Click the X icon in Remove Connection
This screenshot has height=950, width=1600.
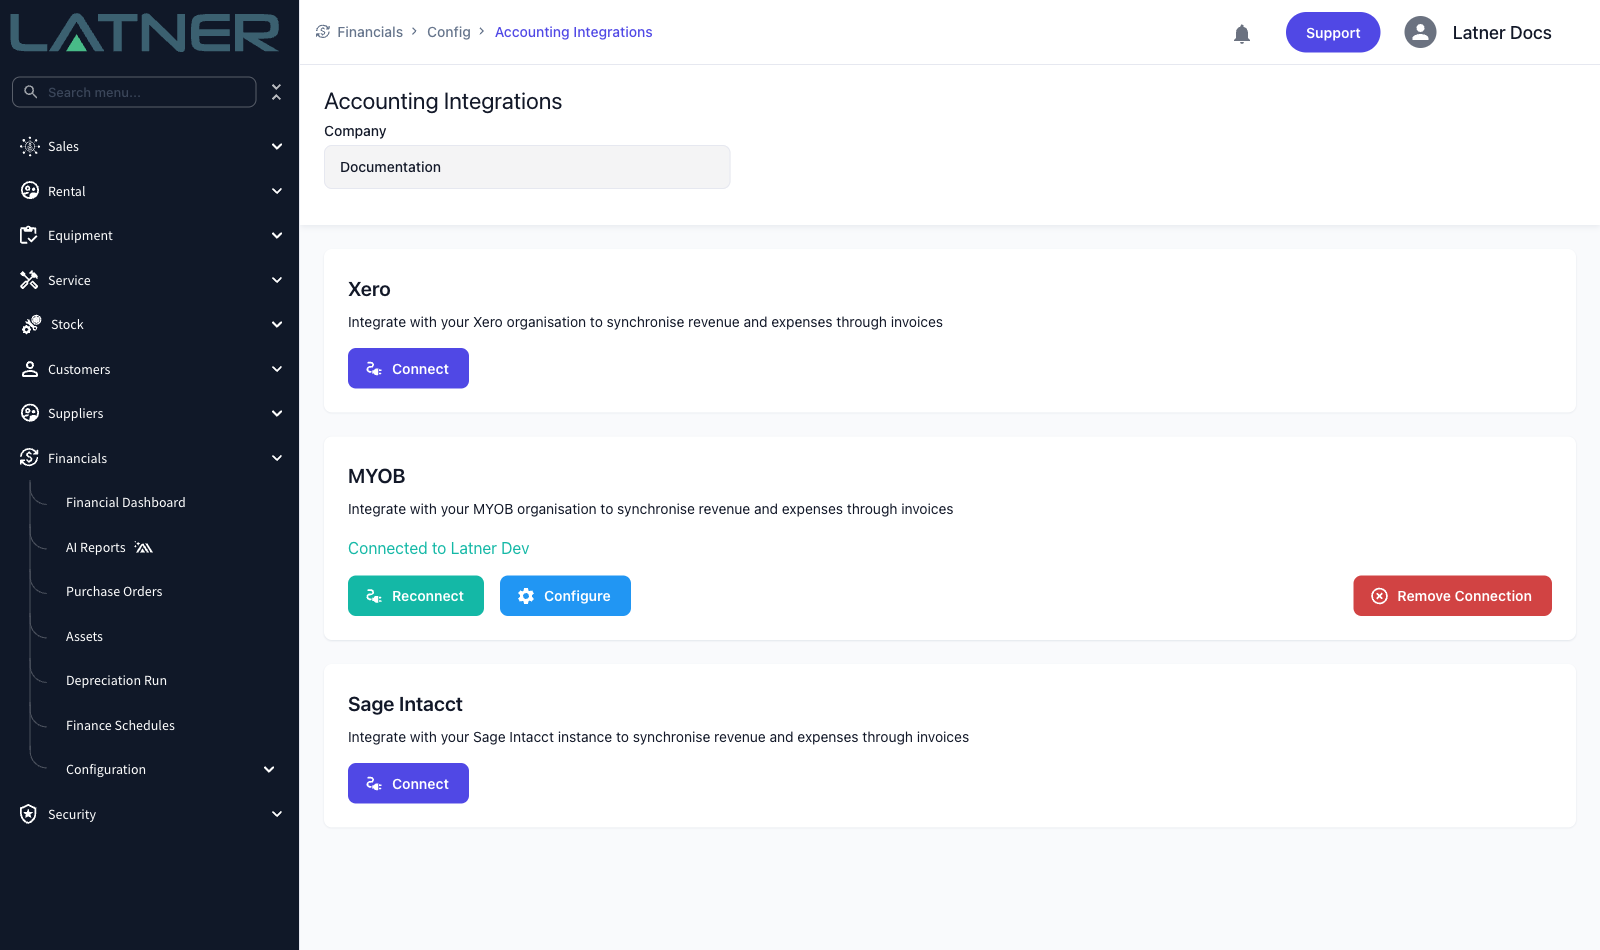pos(1379,596)
